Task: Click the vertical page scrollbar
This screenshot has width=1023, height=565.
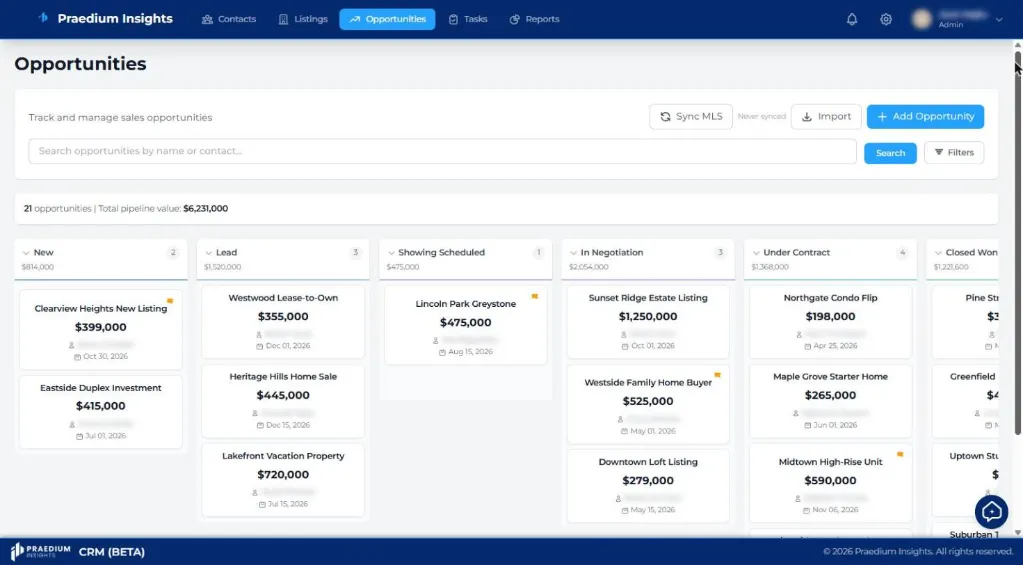Action: (x=1017, y=241)
